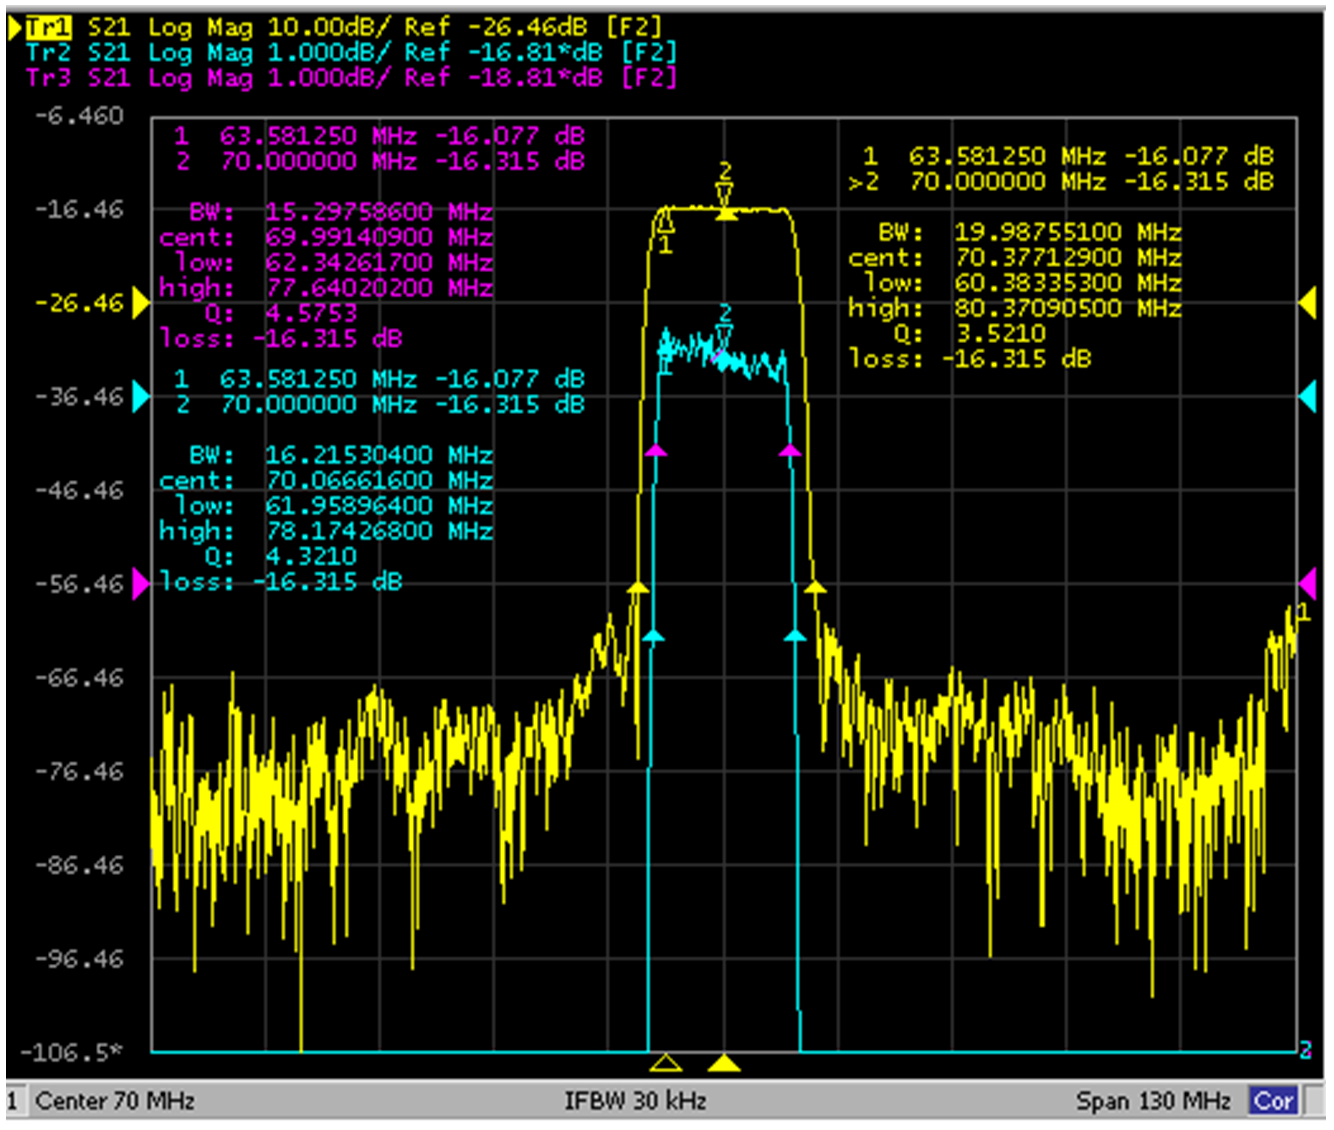The width and height of the screenshot is (1334, 1130).
Task: Select the highlighted Tr1 trace label
Action: pos(49,27)
